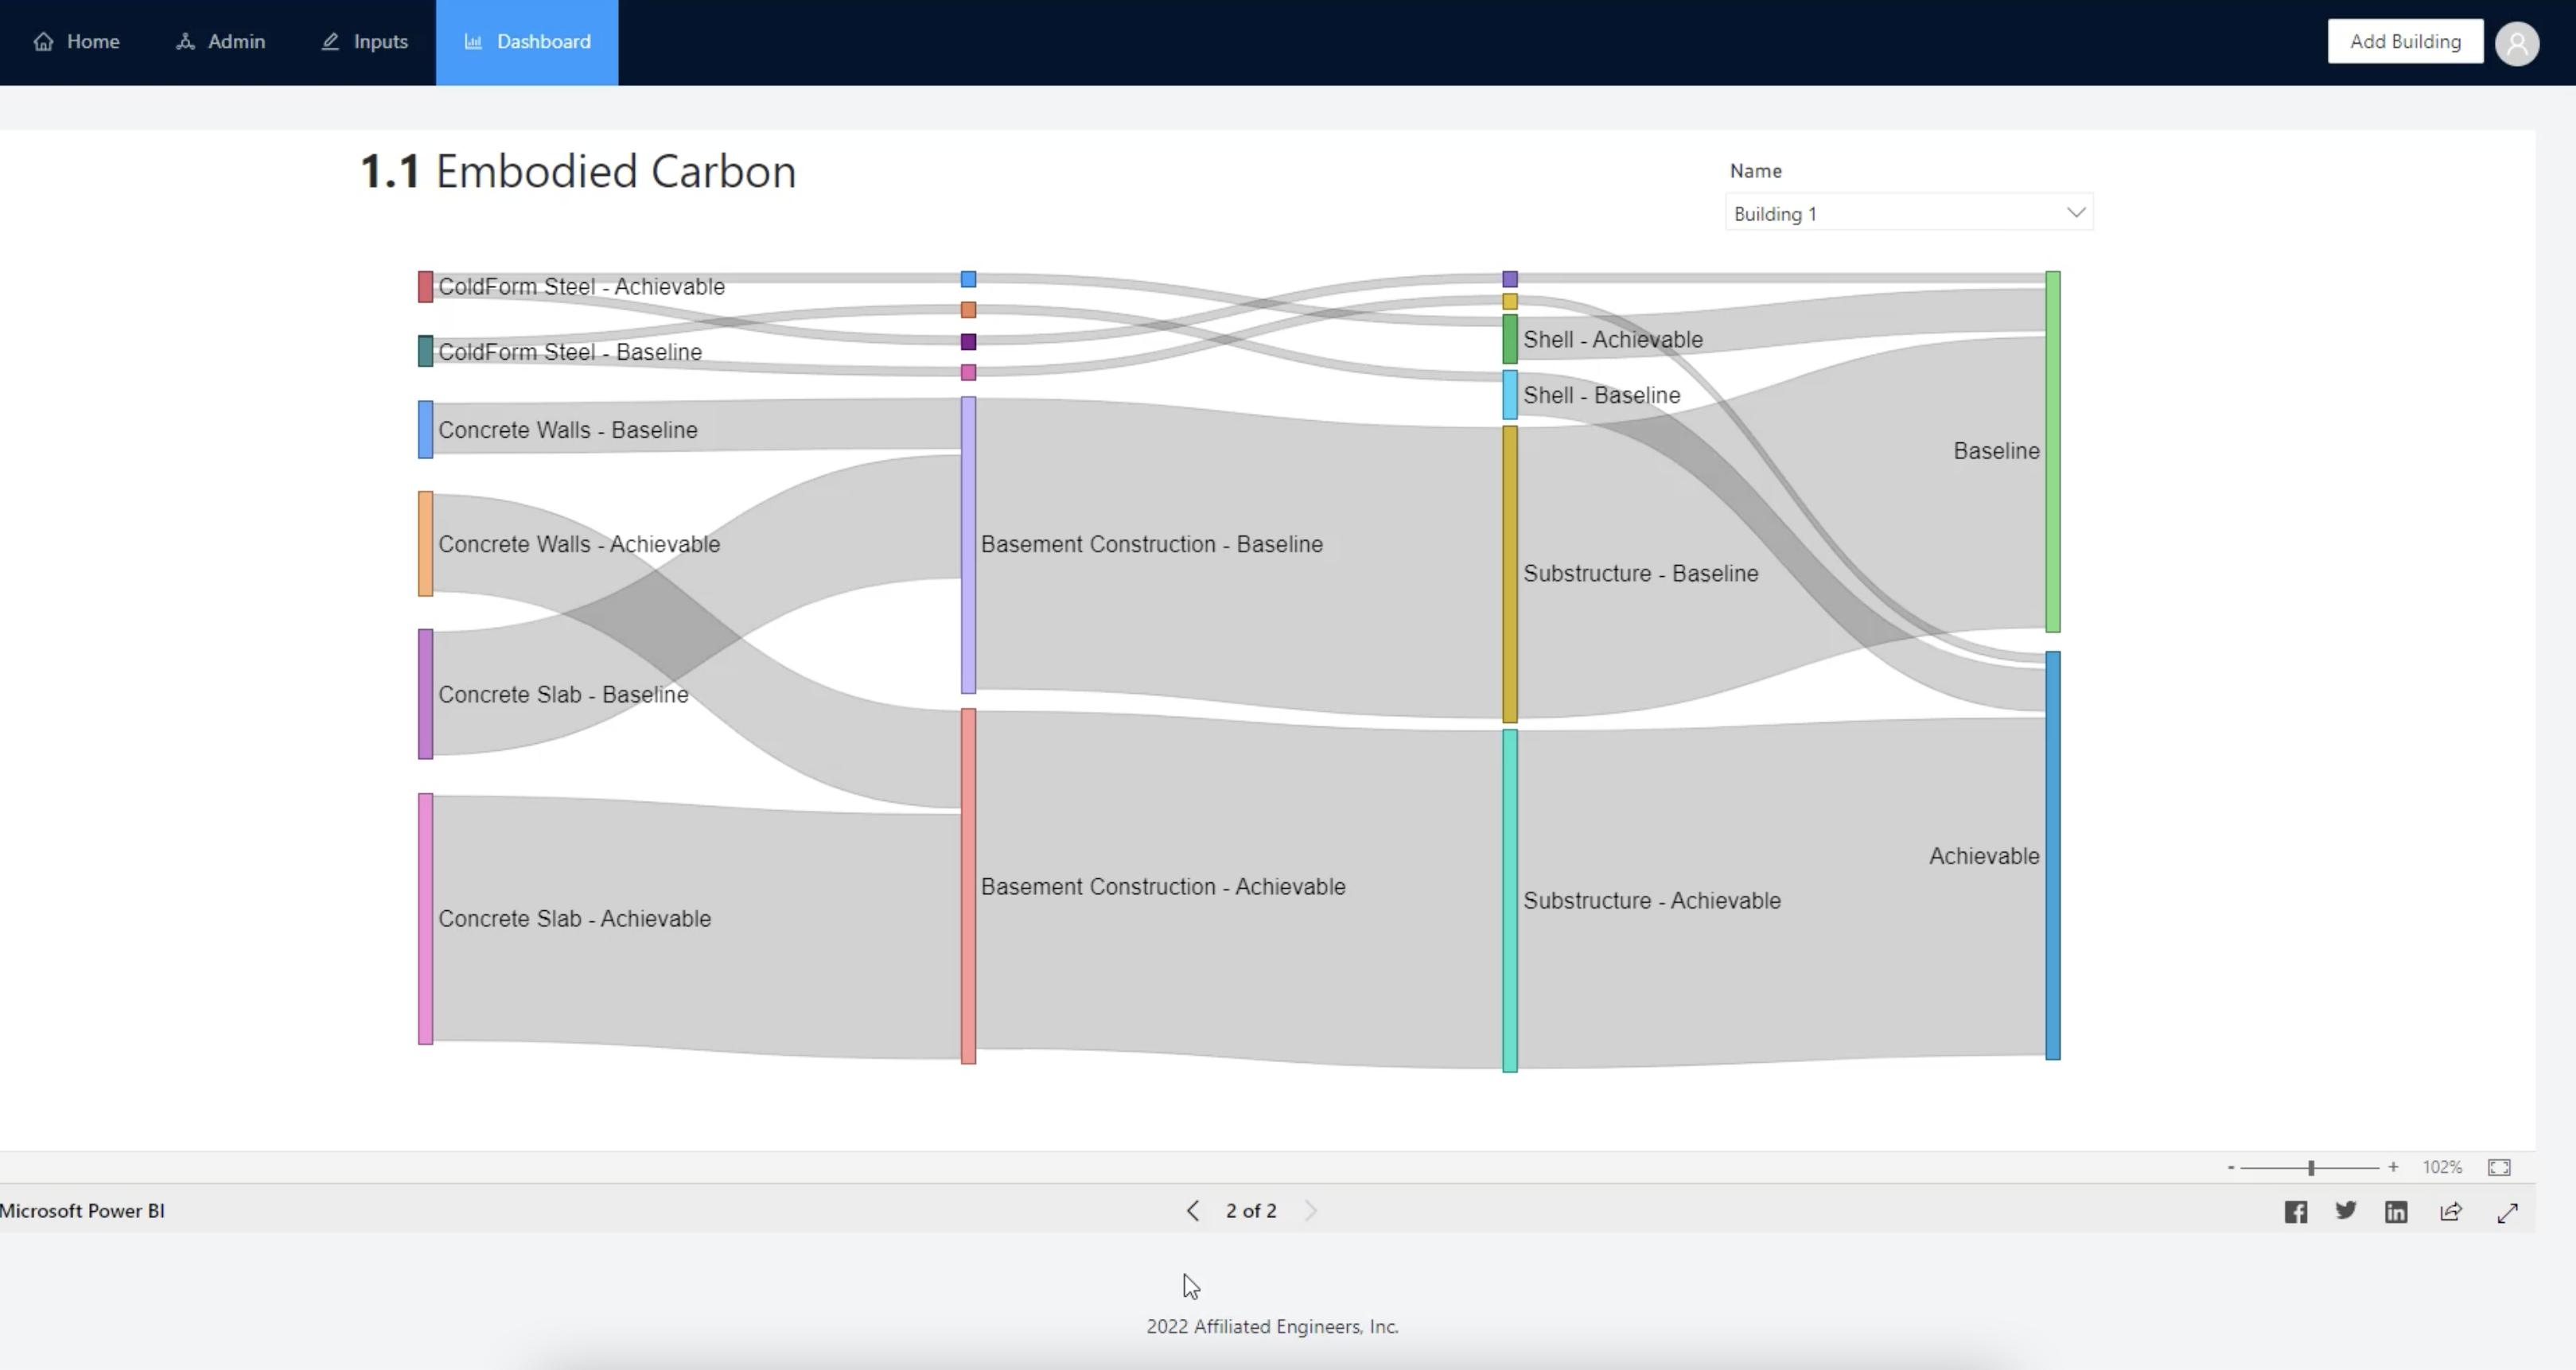Click the Dashboard navigation icon
The width and height of the screenshot is (2576, 1370).
point(473,41)
